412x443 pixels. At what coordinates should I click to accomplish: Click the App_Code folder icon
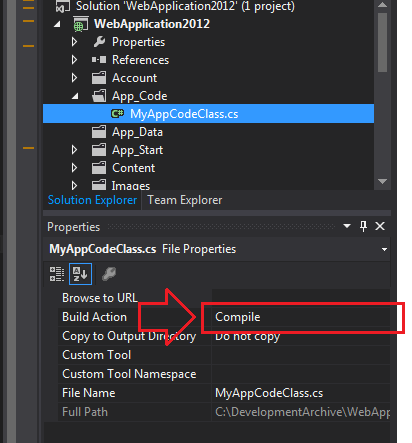coord(99,96)
